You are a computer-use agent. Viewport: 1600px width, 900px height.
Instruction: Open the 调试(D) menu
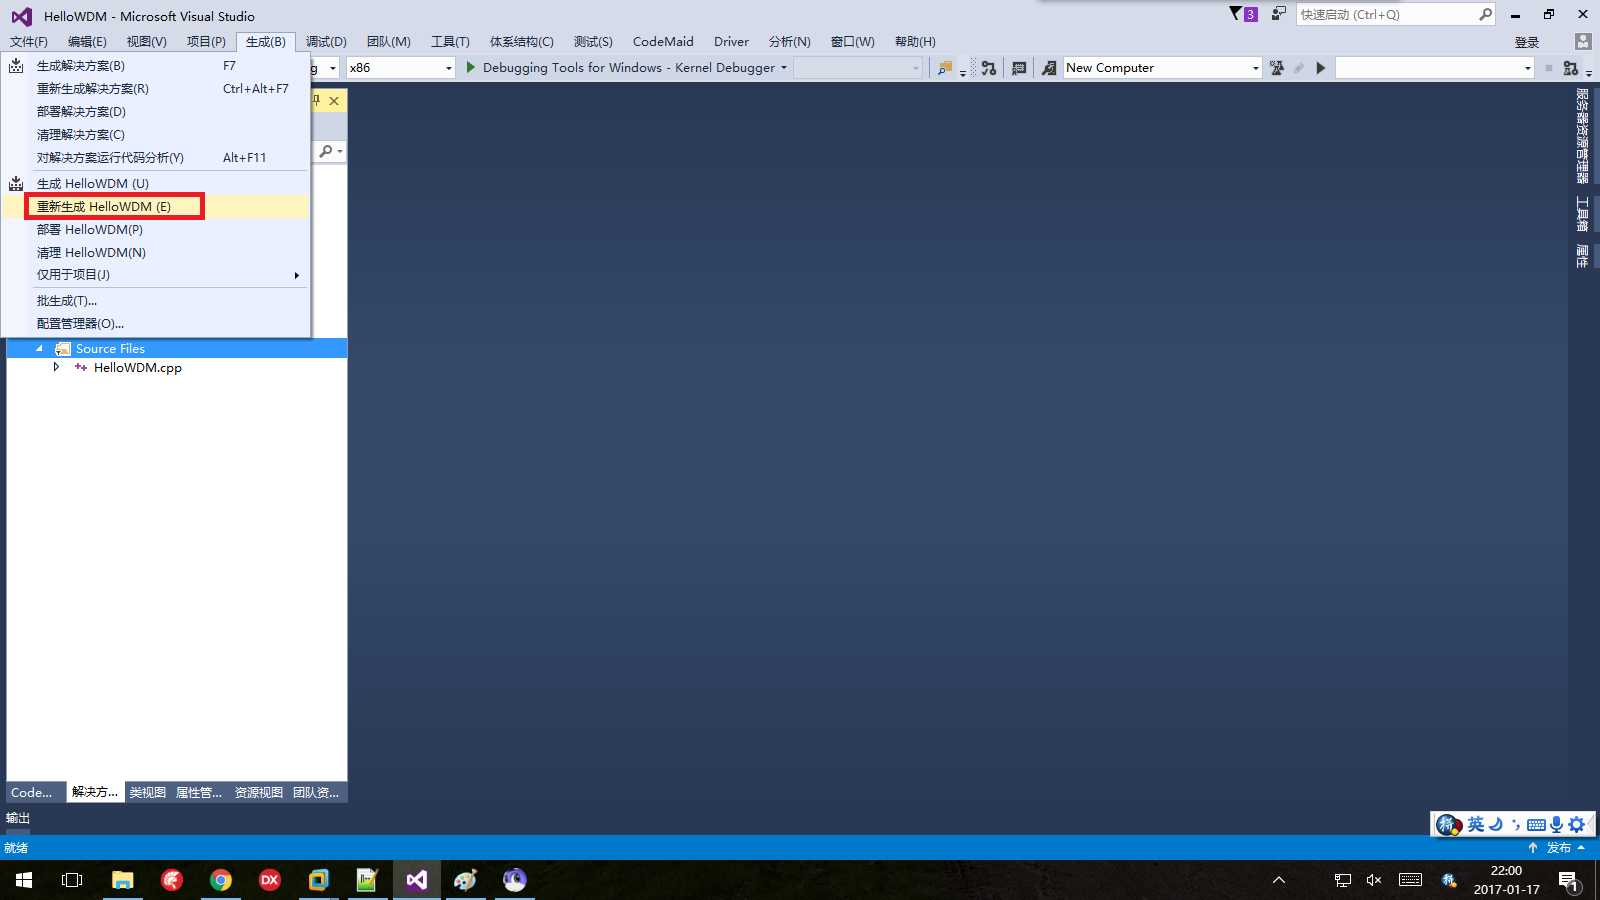click(x=326, y=42)
